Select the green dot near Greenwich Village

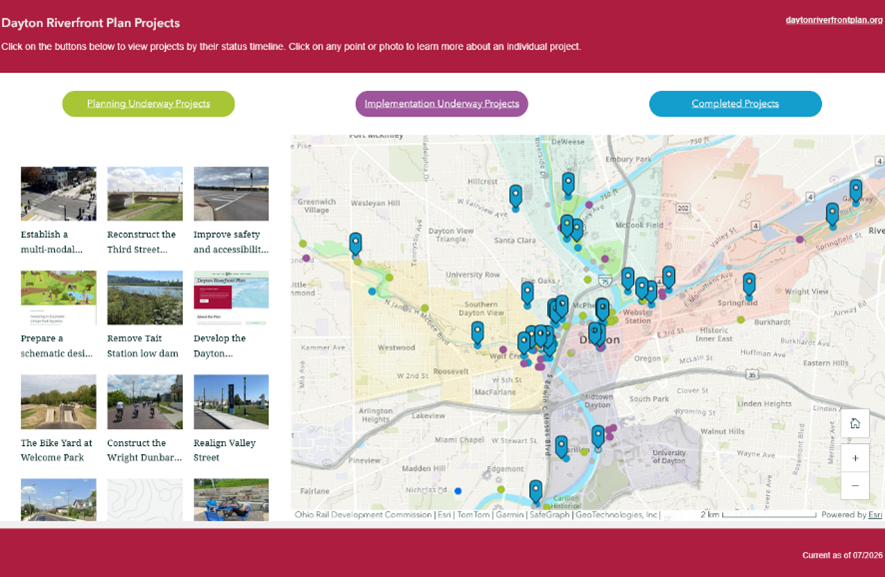(303, 244)
